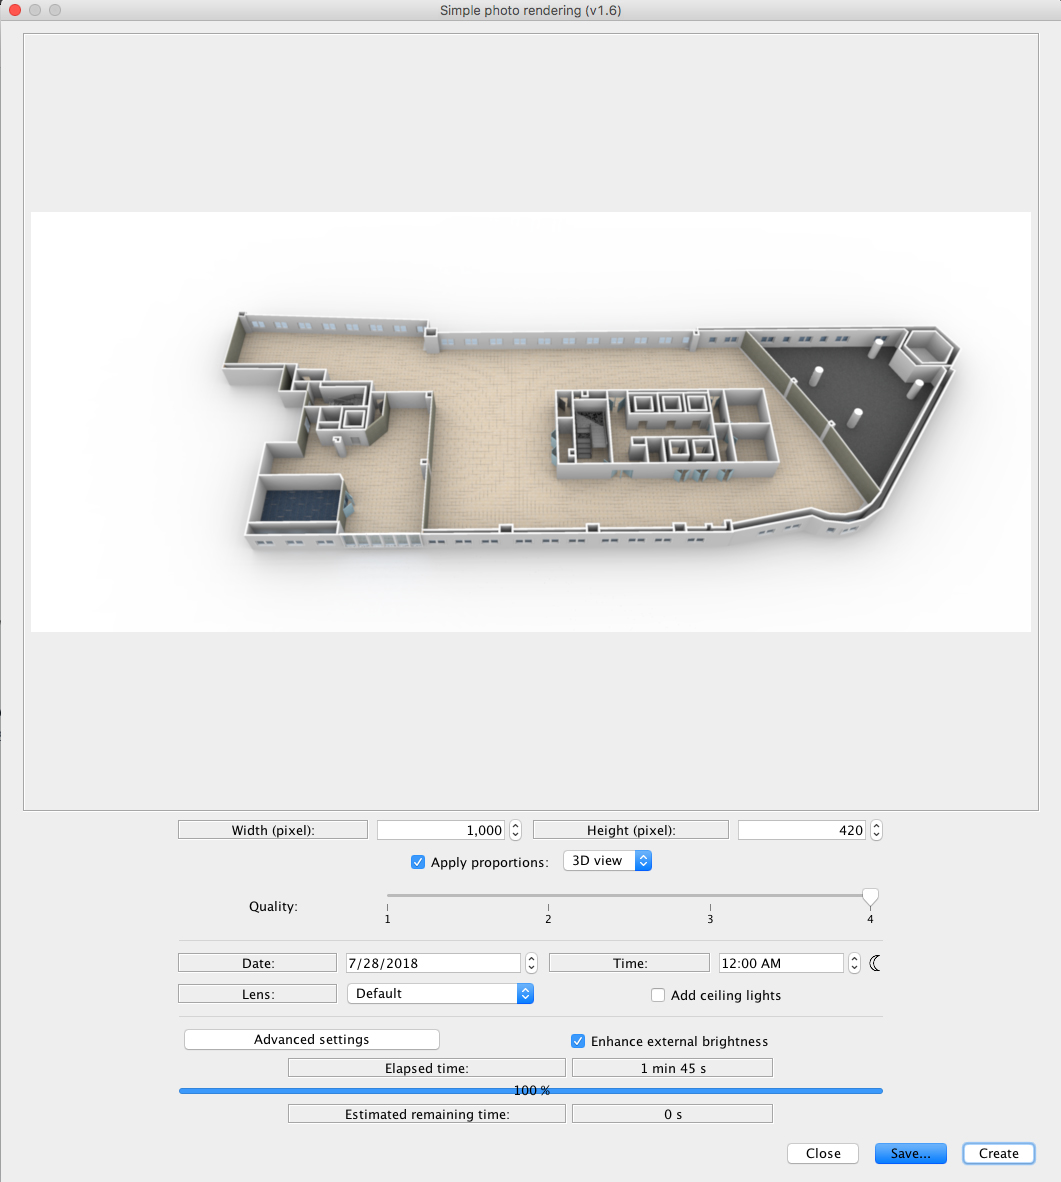
Task: Click the Date stepper arrows
Action: (x=531, y=963)
